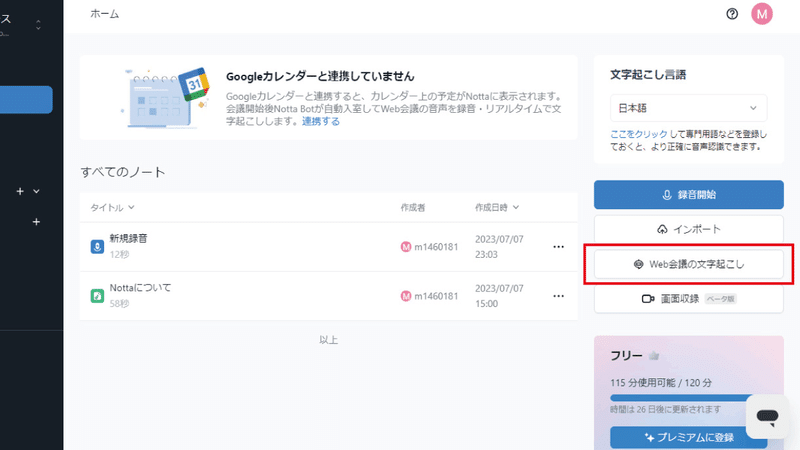Image resolution: width=800 pixels, height=450 pixels.
Task: Click the m1460181 author in Nottaについて row
Action: tap(436, 296)
